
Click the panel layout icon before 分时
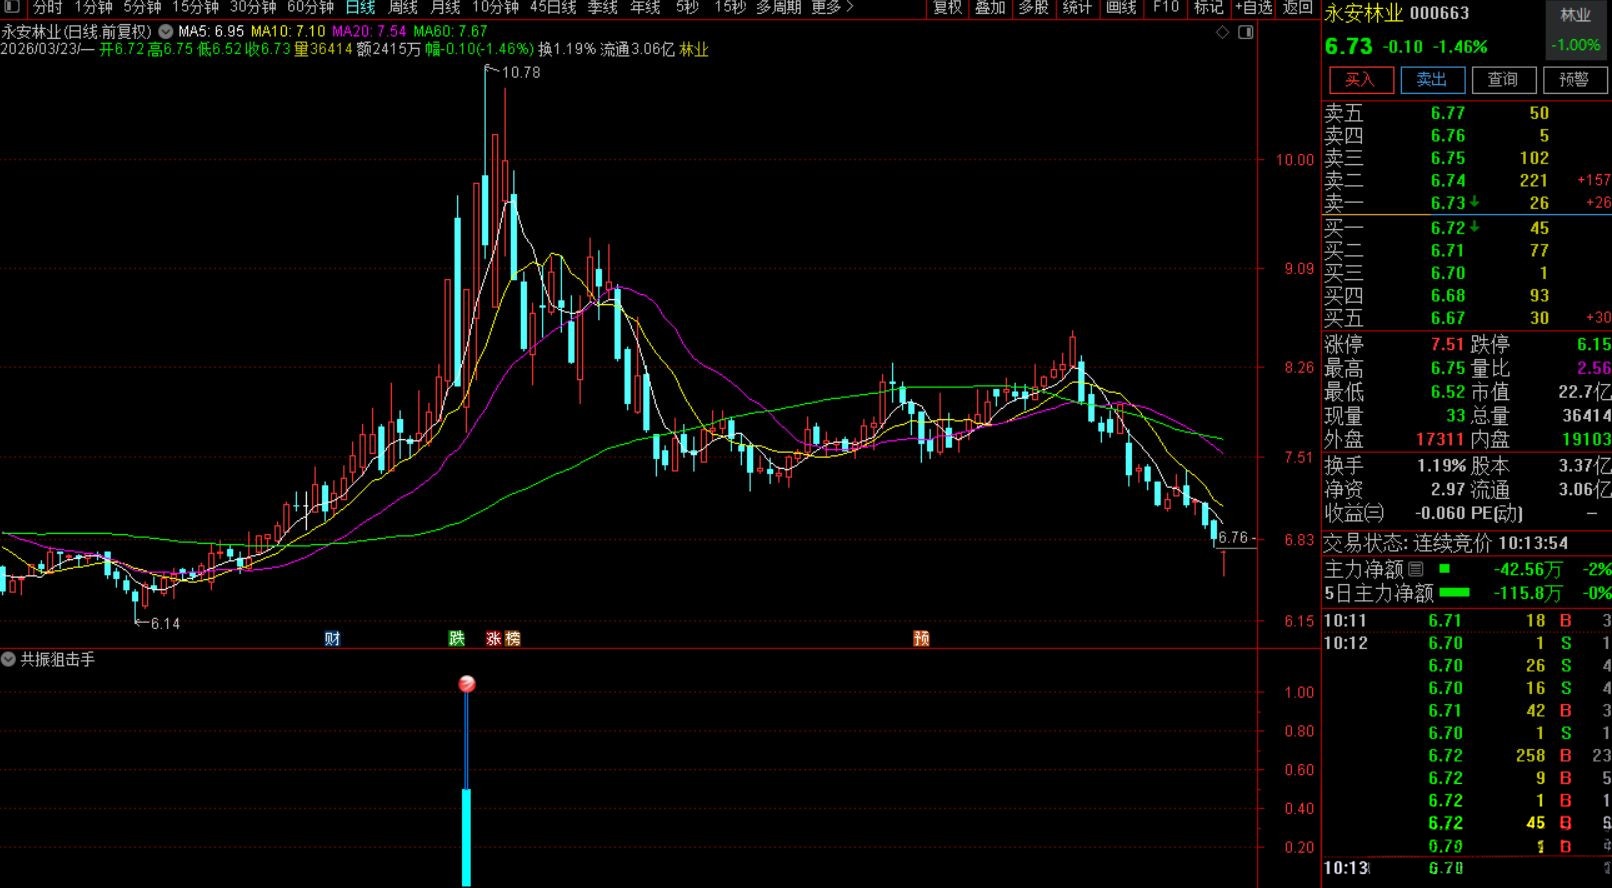point(12,7)
